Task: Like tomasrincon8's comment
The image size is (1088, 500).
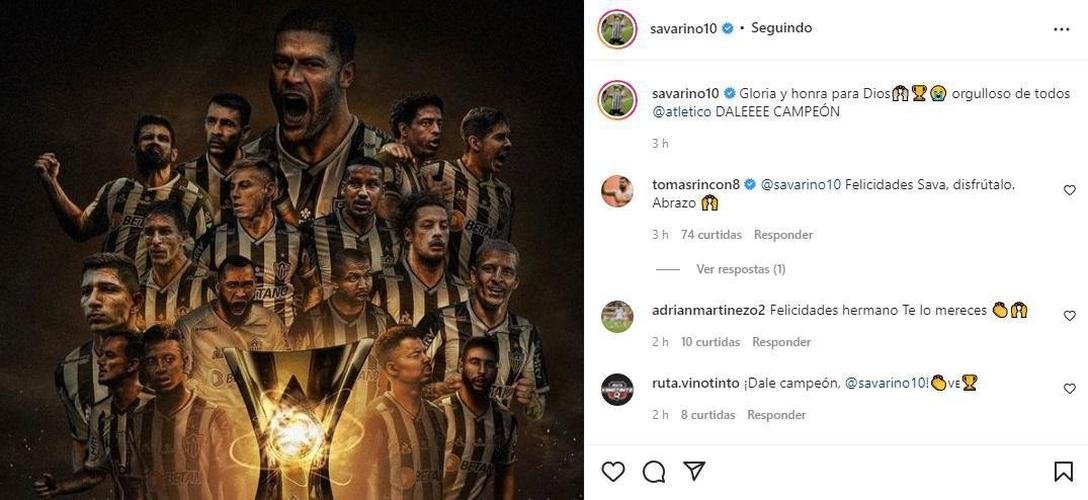Action: point(1069,190)
